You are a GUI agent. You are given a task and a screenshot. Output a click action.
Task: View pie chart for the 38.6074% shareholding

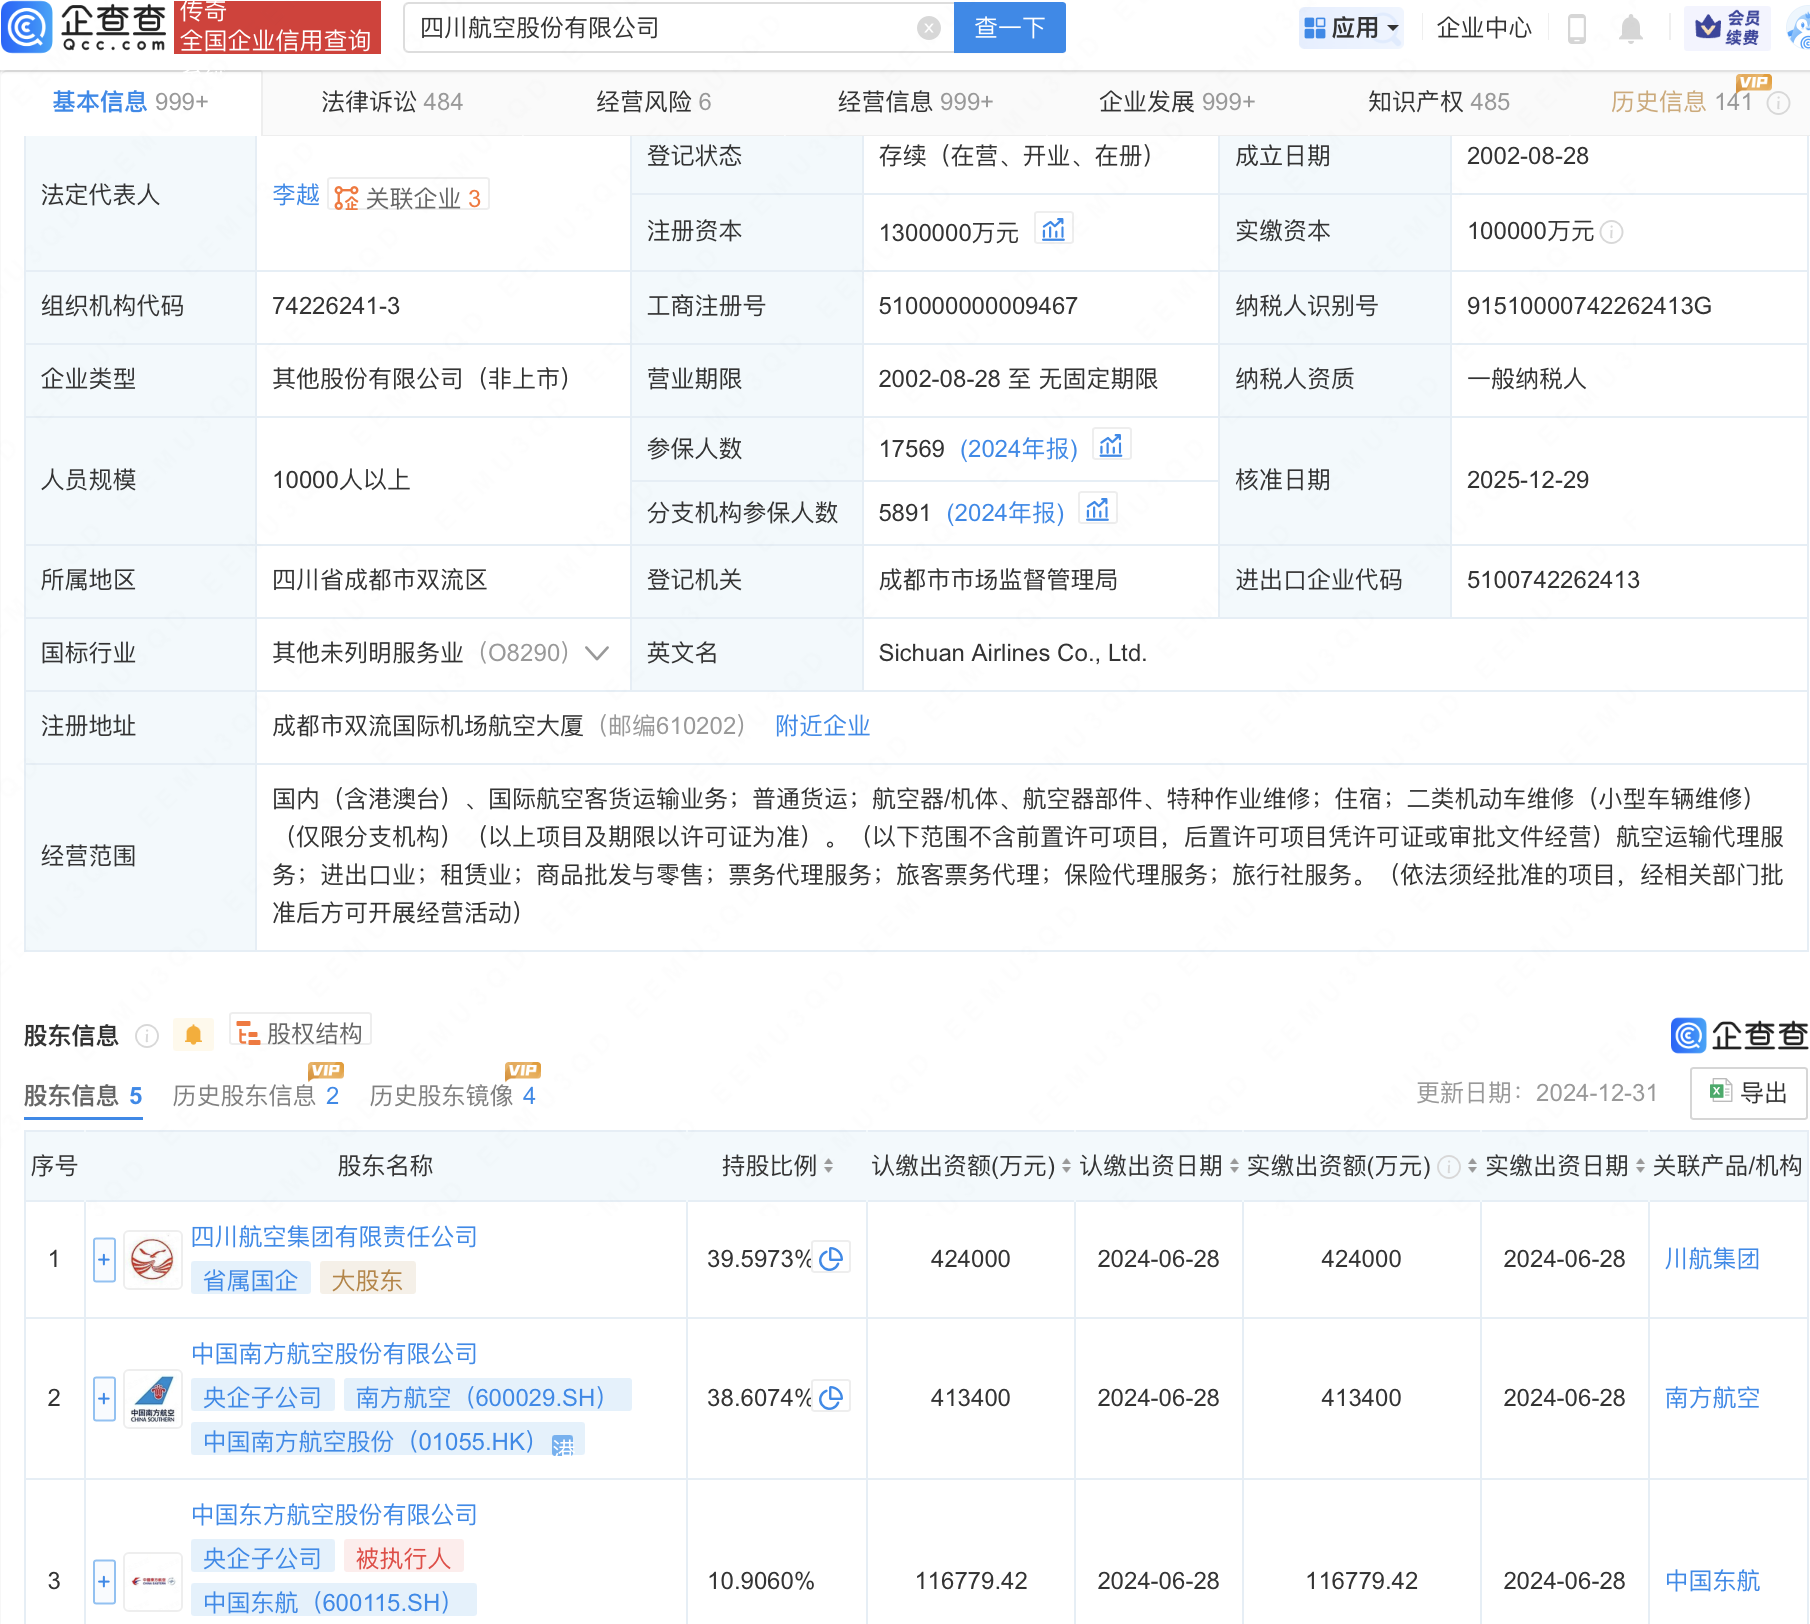coord(831,1397)
